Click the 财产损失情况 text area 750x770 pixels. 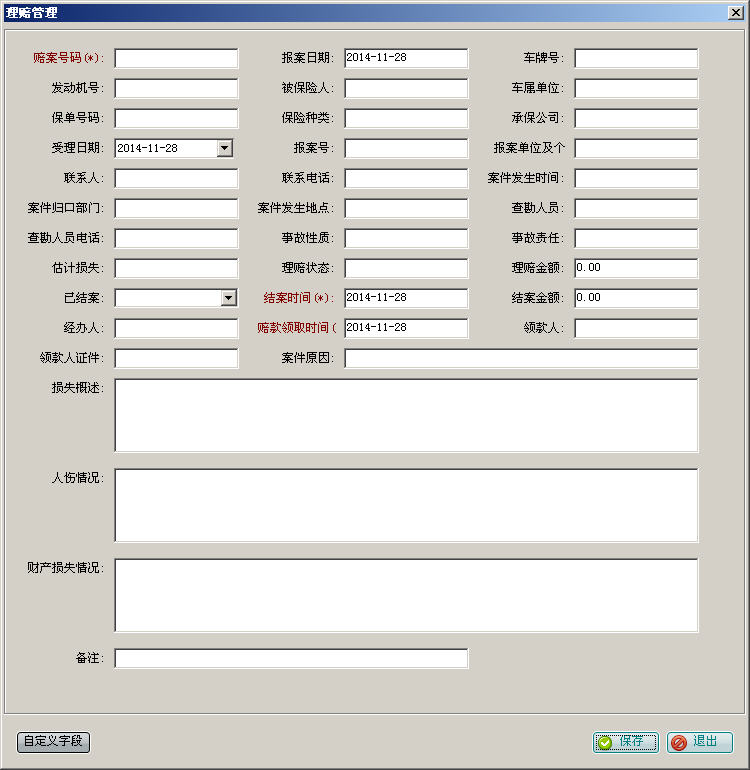(x=406, y=595)
